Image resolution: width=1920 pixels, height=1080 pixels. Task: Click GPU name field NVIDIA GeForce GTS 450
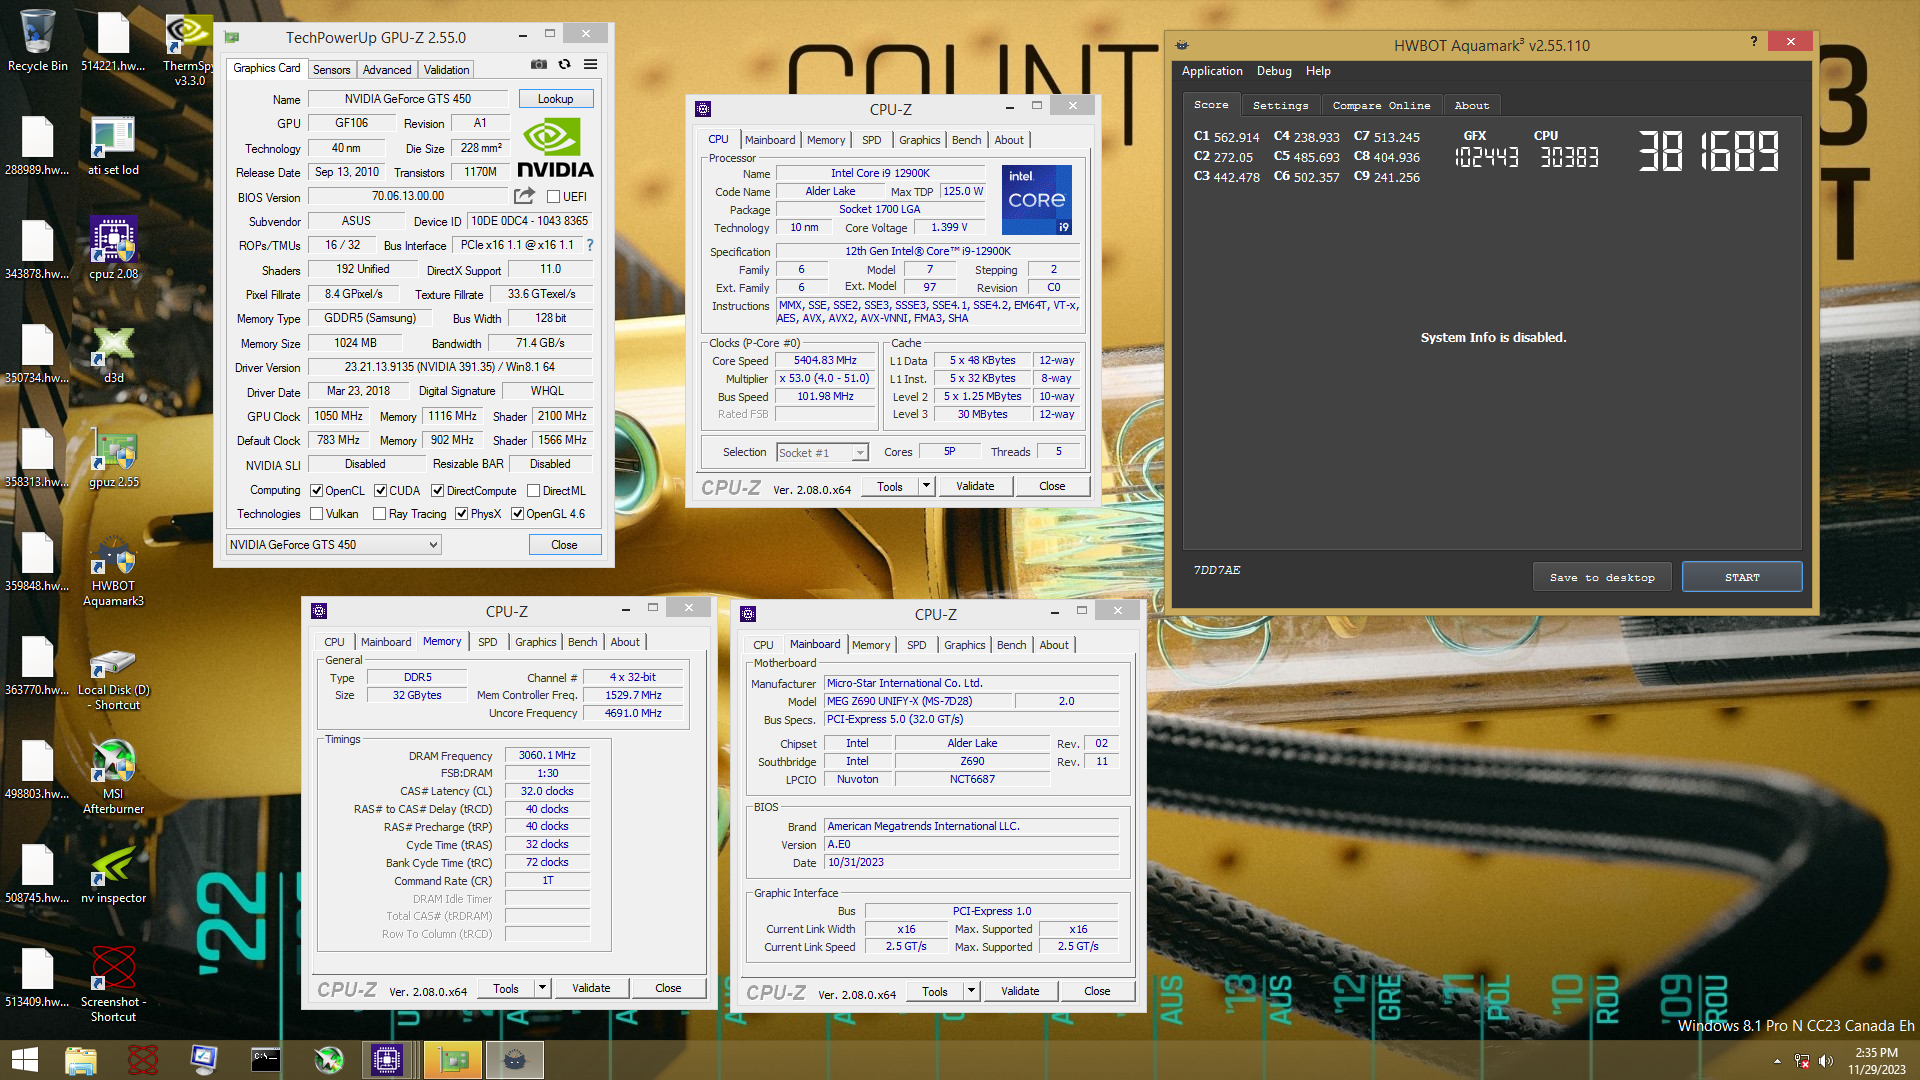pyautogui.click(x=408, y=99)
